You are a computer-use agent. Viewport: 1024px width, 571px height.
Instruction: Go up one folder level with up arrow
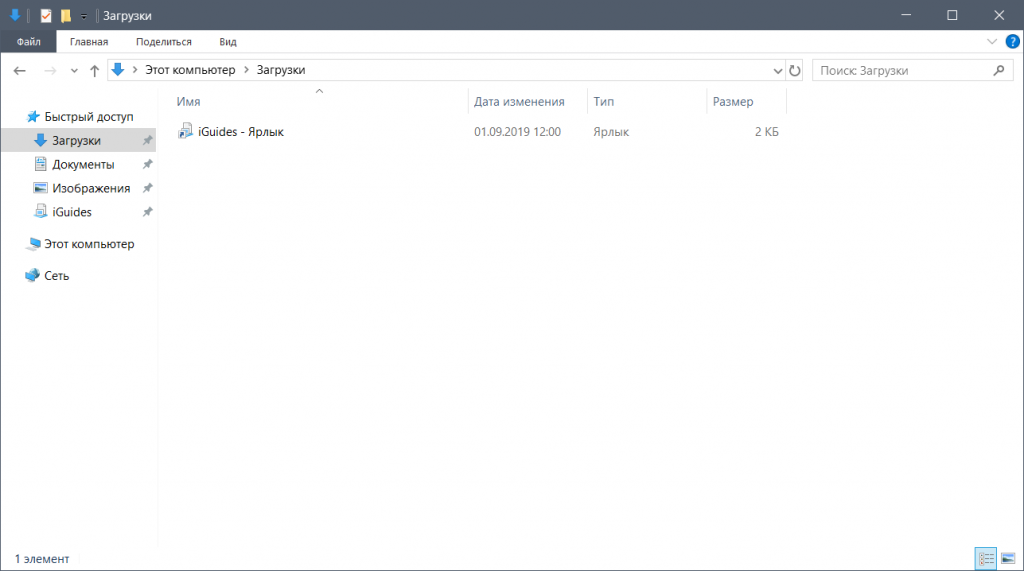pos(94,71)
